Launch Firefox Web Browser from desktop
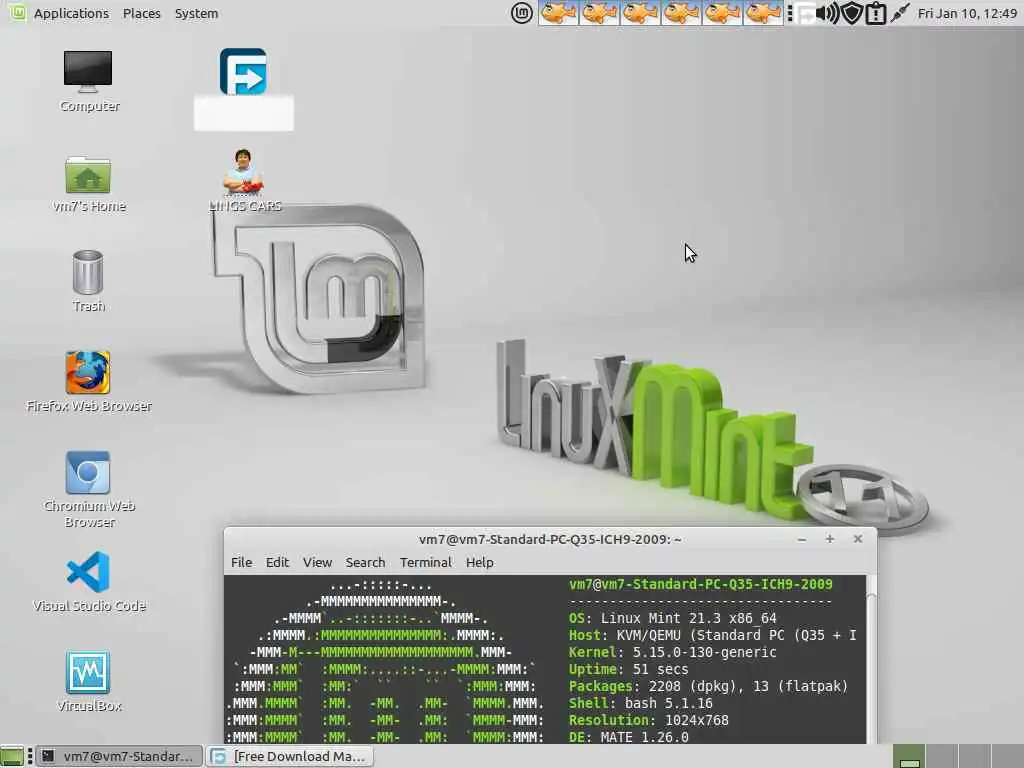 pos(88,381)
